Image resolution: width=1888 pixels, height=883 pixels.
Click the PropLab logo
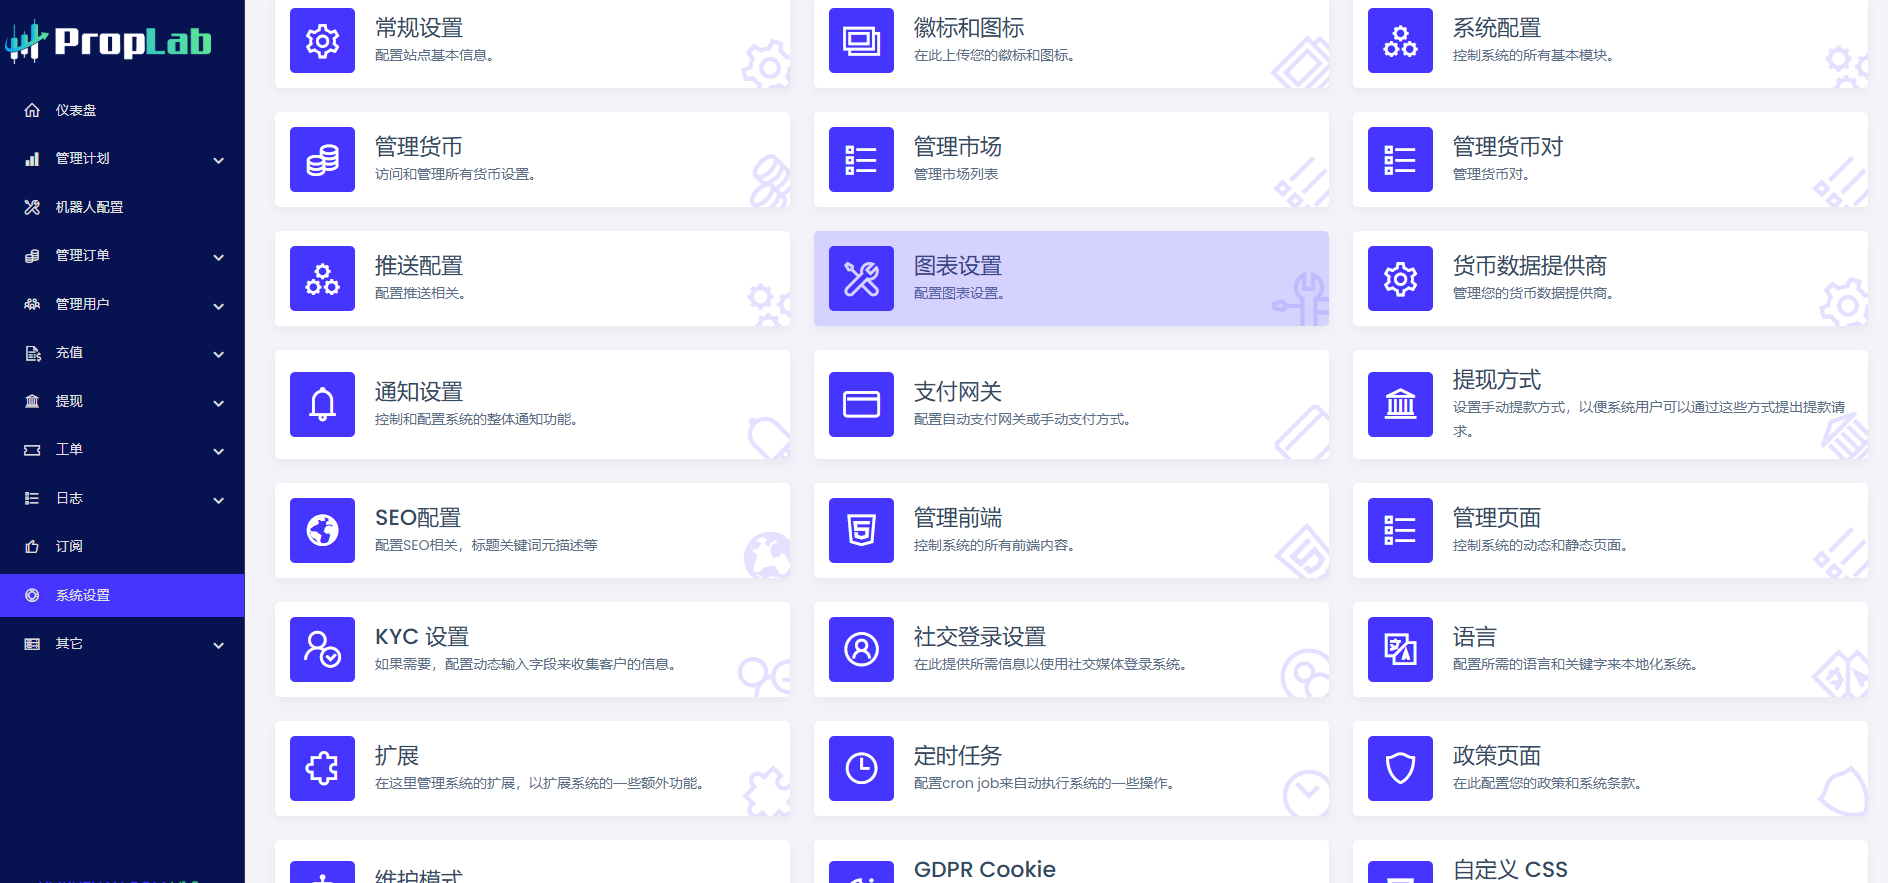110,41
